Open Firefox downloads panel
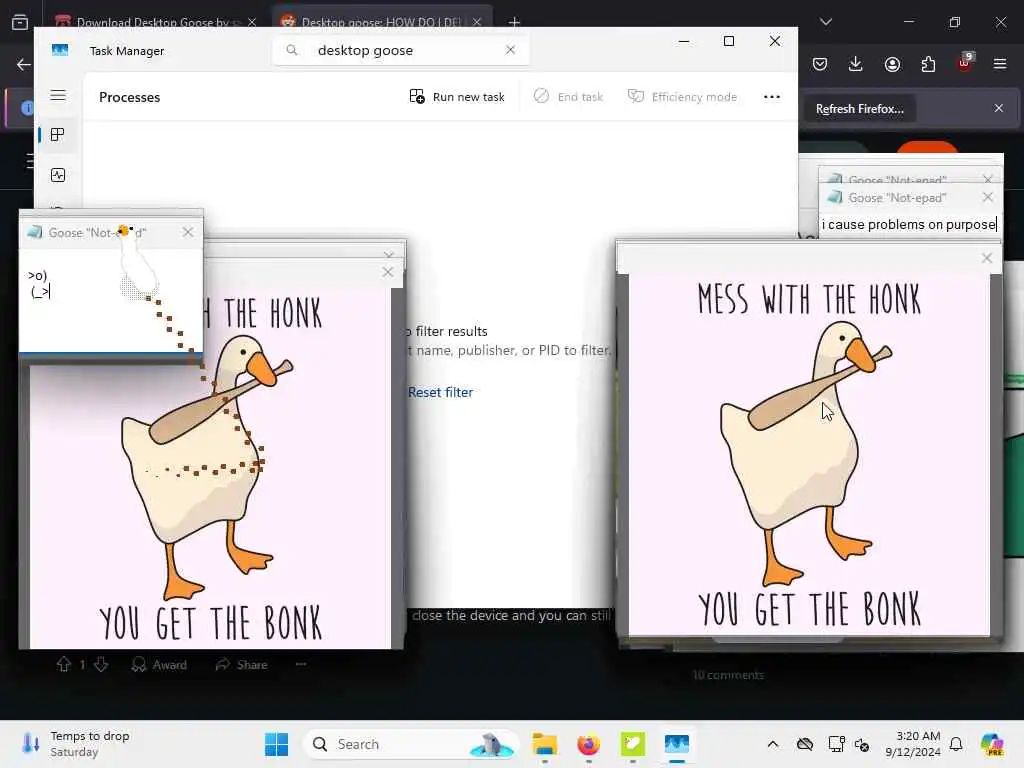Screen dimensions: 1024x768 coord(856,64)
